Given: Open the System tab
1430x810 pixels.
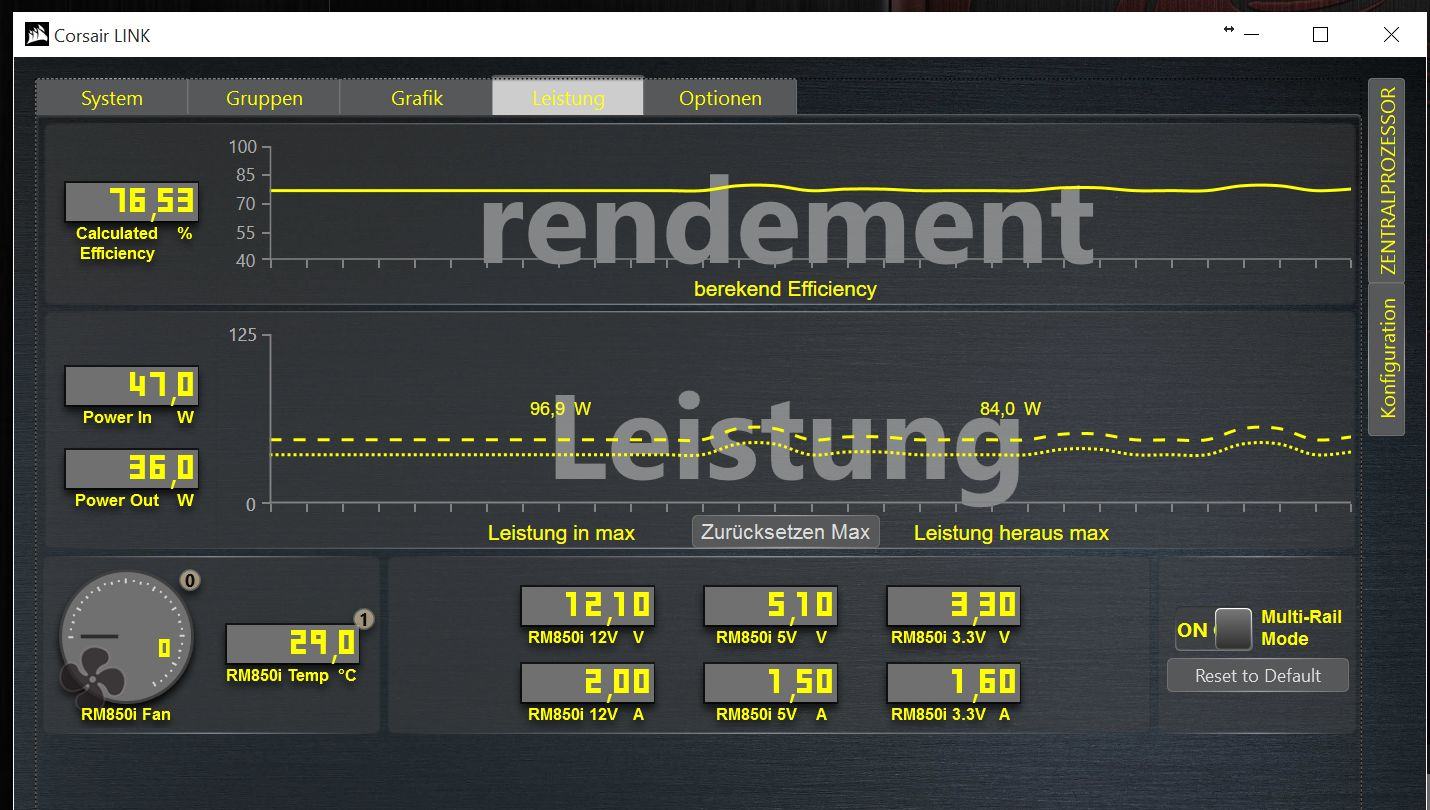Looking at the screenshot, I should [112, 98].
